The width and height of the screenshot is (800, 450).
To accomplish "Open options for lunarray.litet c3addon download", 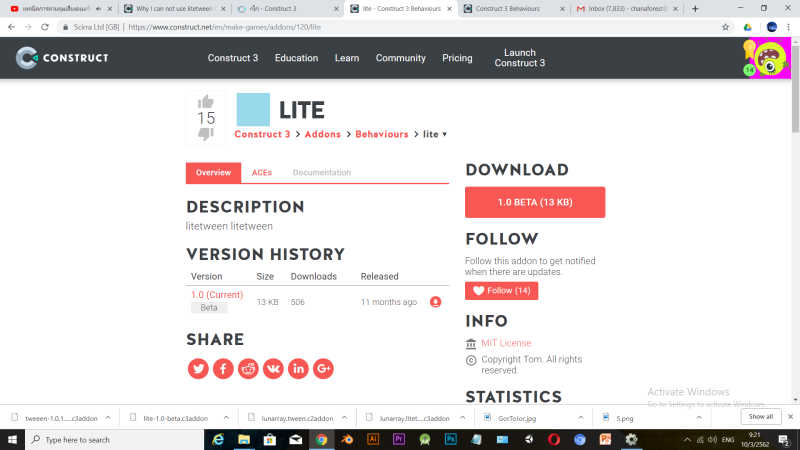I will pyautogui.click(x=462, y=417).
